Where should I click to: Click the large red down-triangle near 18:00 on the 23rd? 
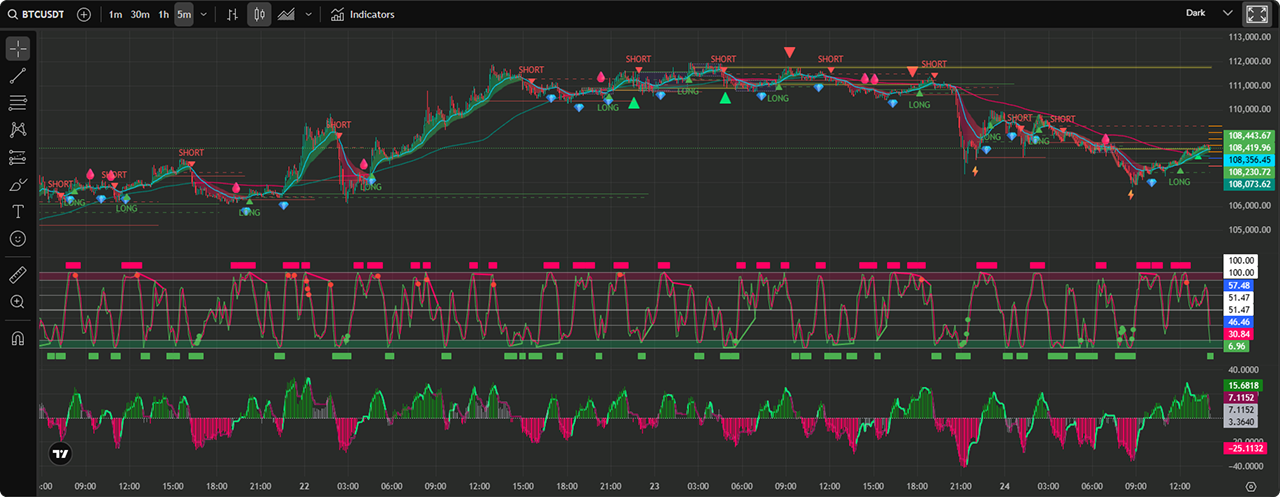tap(911, 71)
